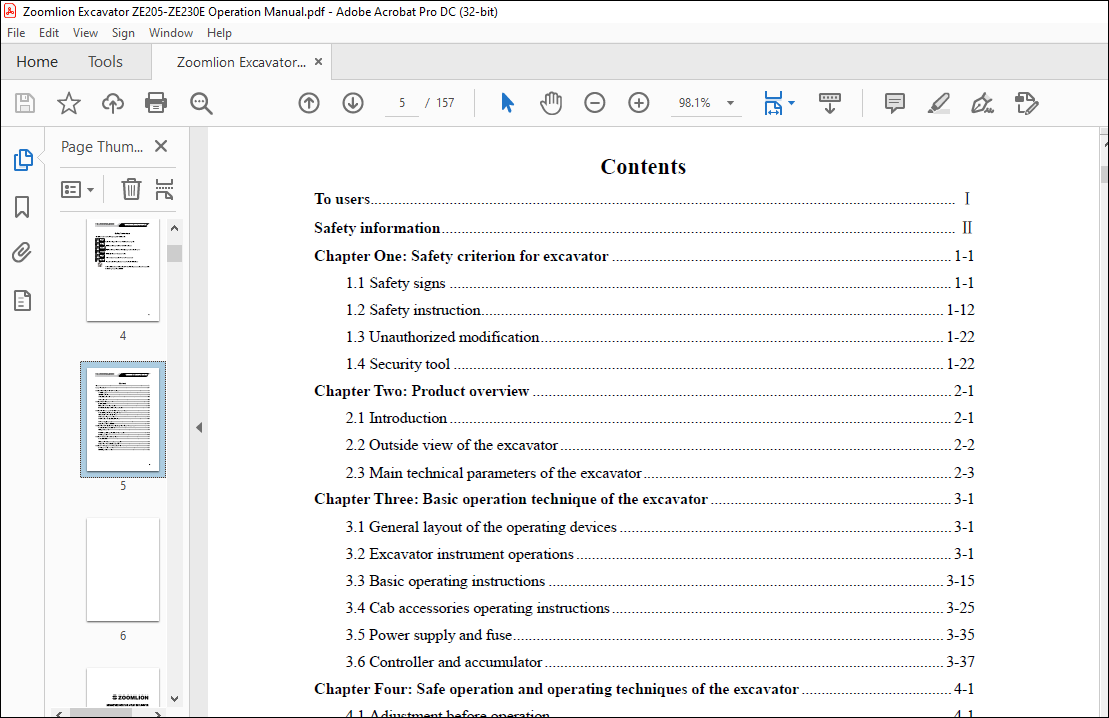Go to next page arrow
Image resolution: width=1109 pixels, height=718 pixels.
tap(353, 103)
